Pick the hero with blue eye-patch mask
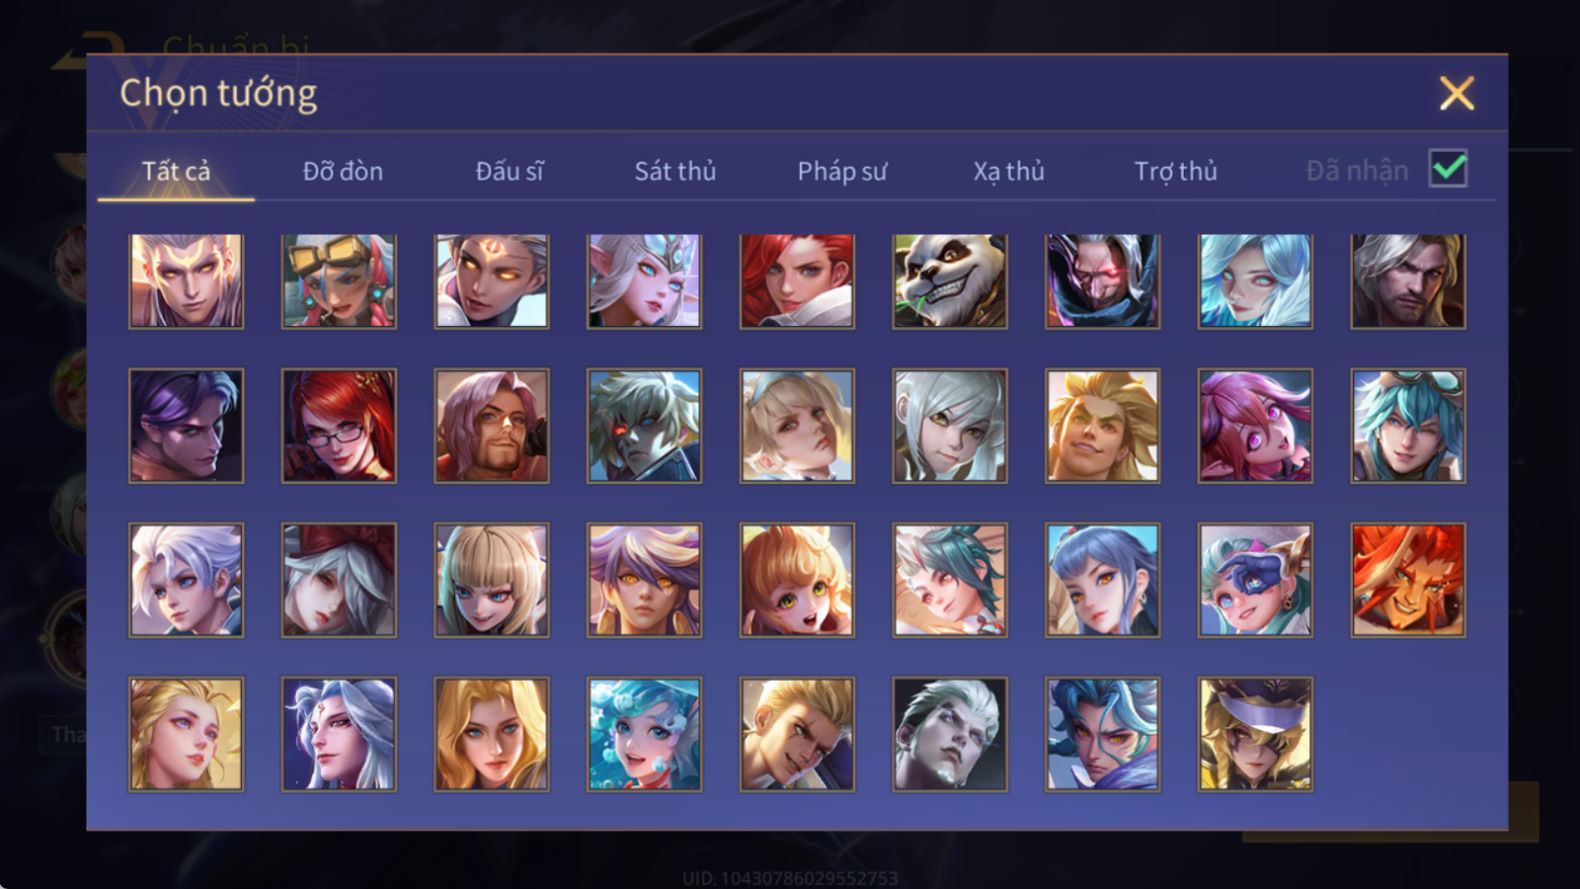The image size is (1580, 889). pyautogui.click(x=1255, y=580)
